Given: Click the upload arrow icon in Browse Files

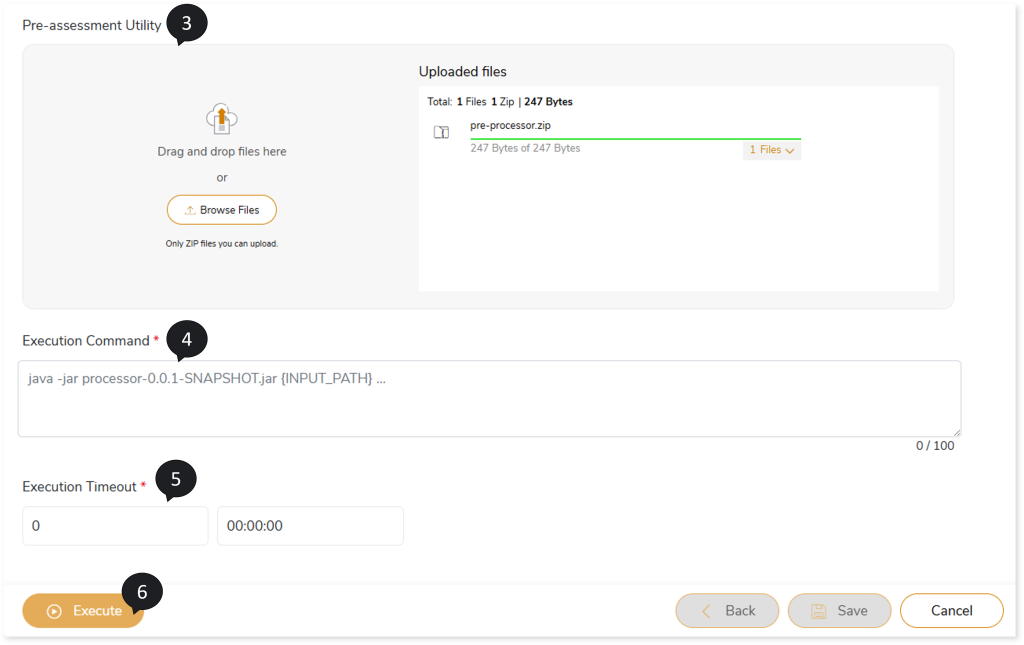Looking at the screenshot, I should (190, 211).
